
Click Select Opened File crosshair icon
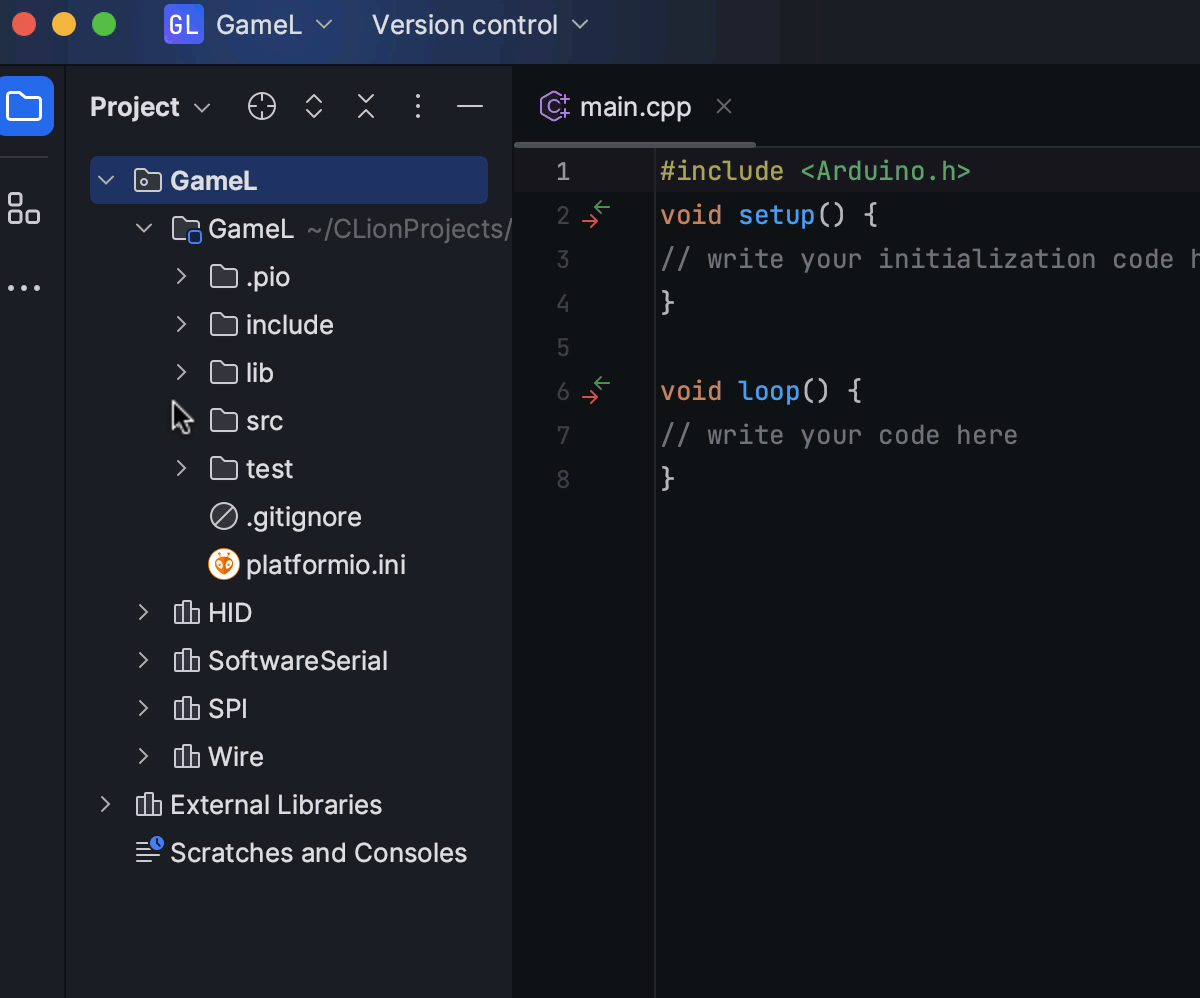[x=262, y=107]
